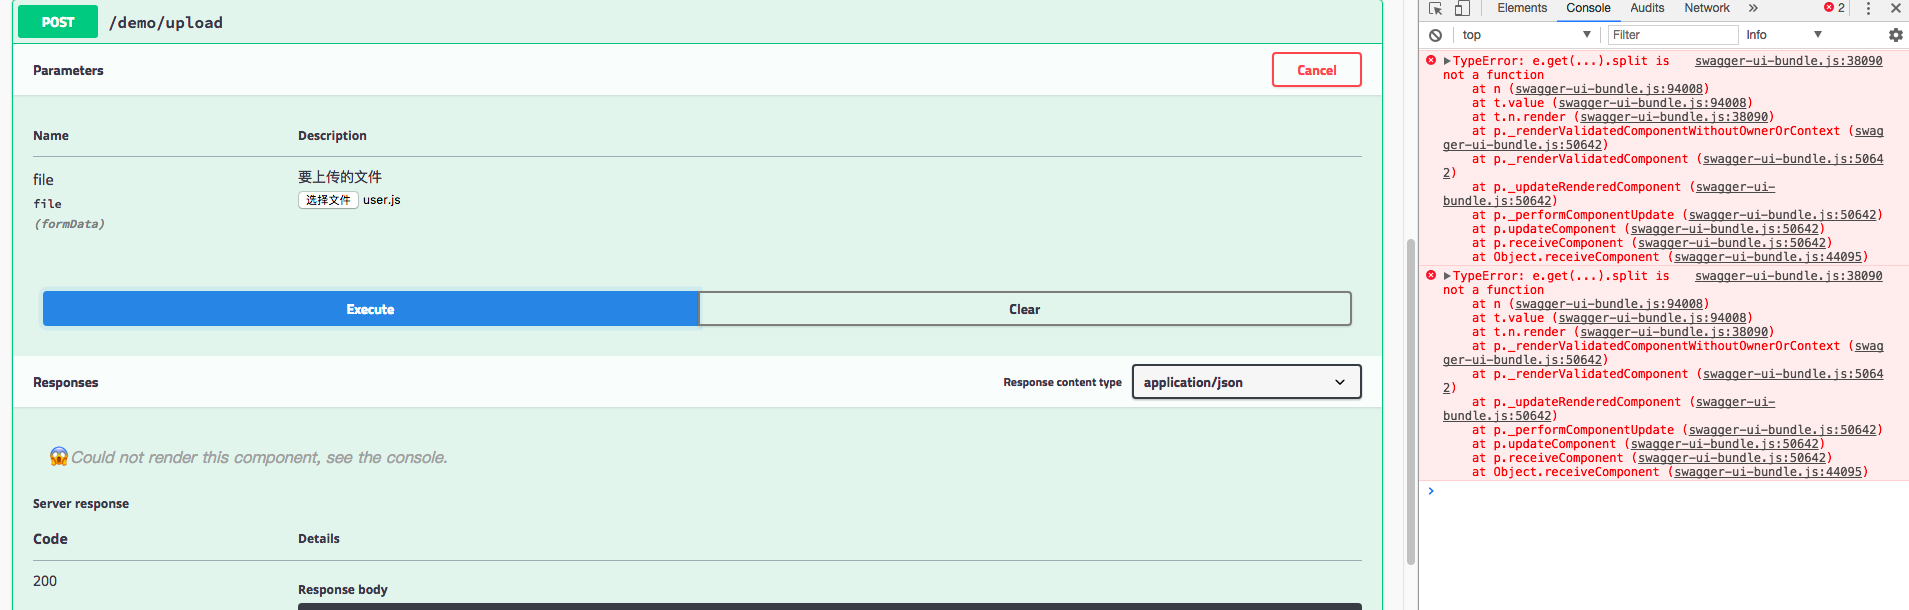Image resolution: width=1909 pixels, height=610 pixels.
Task: Click the /demo/upload endpoint path
Action: [166, 23]
